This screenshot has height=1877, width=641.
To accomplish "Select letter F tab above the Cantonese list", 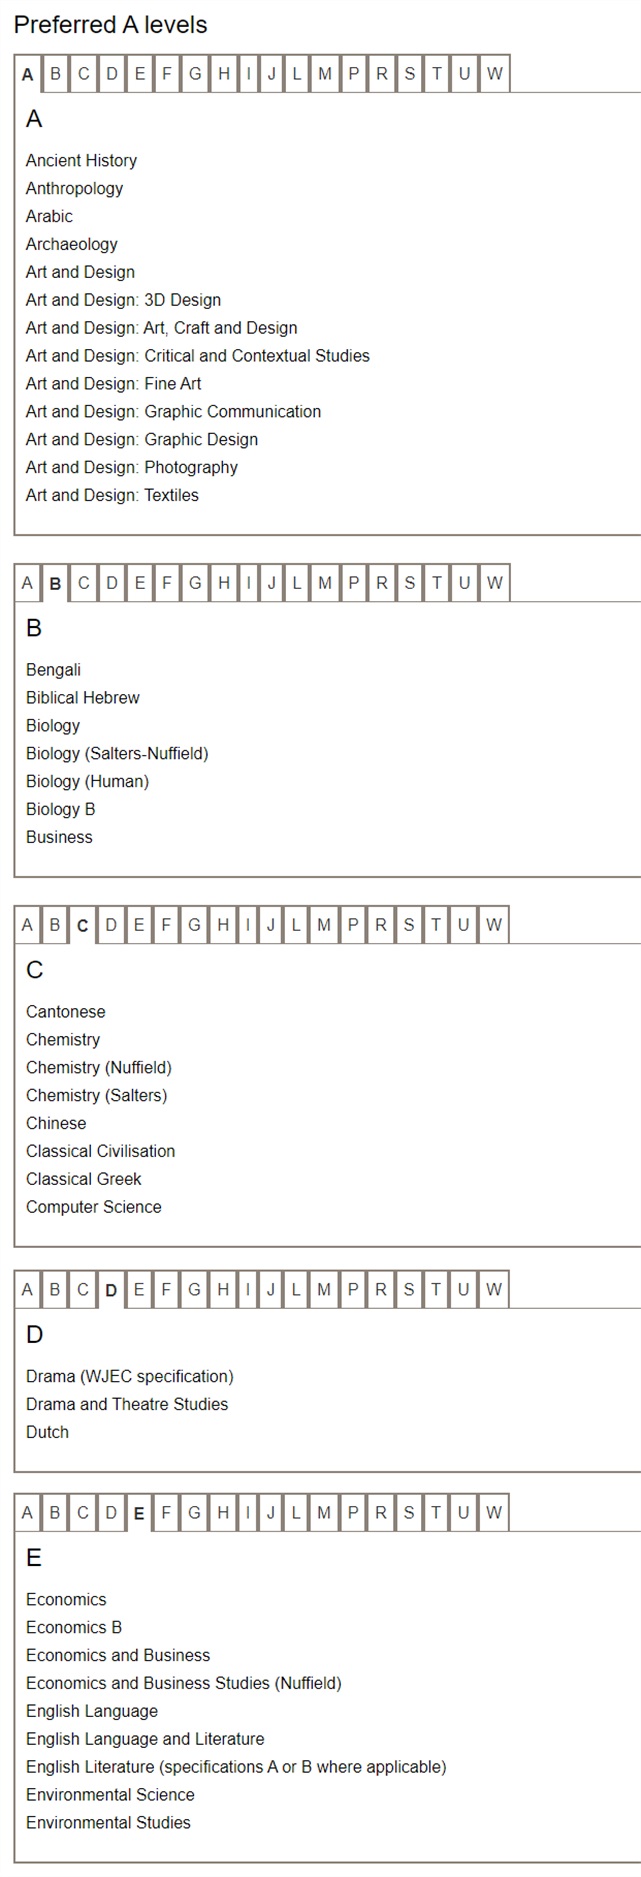I will 166,925.
